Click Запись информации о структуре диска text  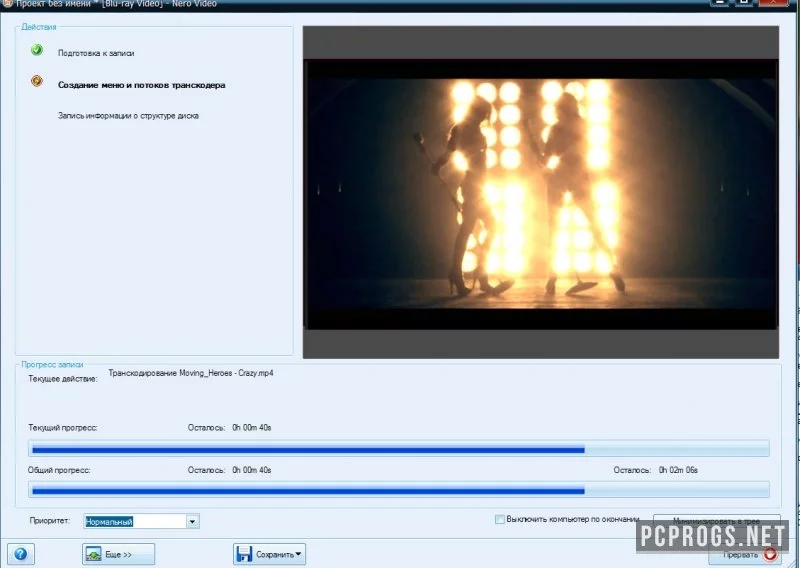point(128,116)
